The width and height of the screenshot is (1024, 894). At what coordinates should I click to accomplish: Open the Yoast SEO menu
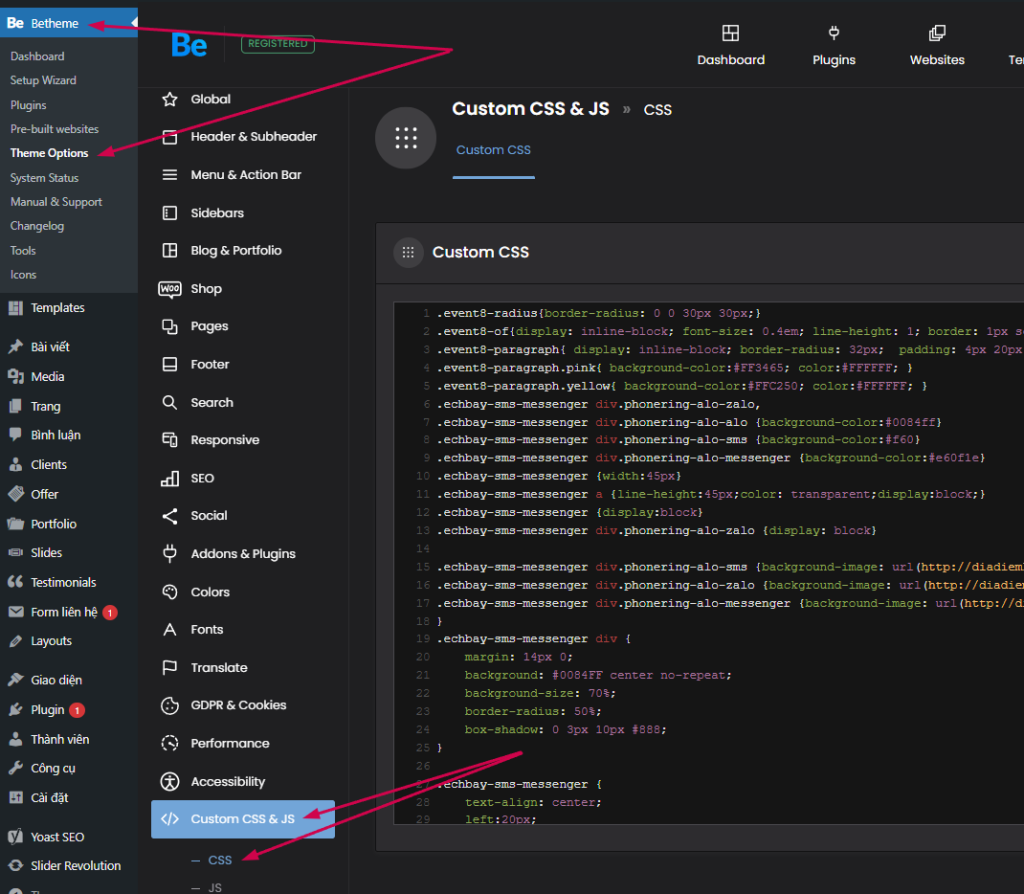coord(57,837)
